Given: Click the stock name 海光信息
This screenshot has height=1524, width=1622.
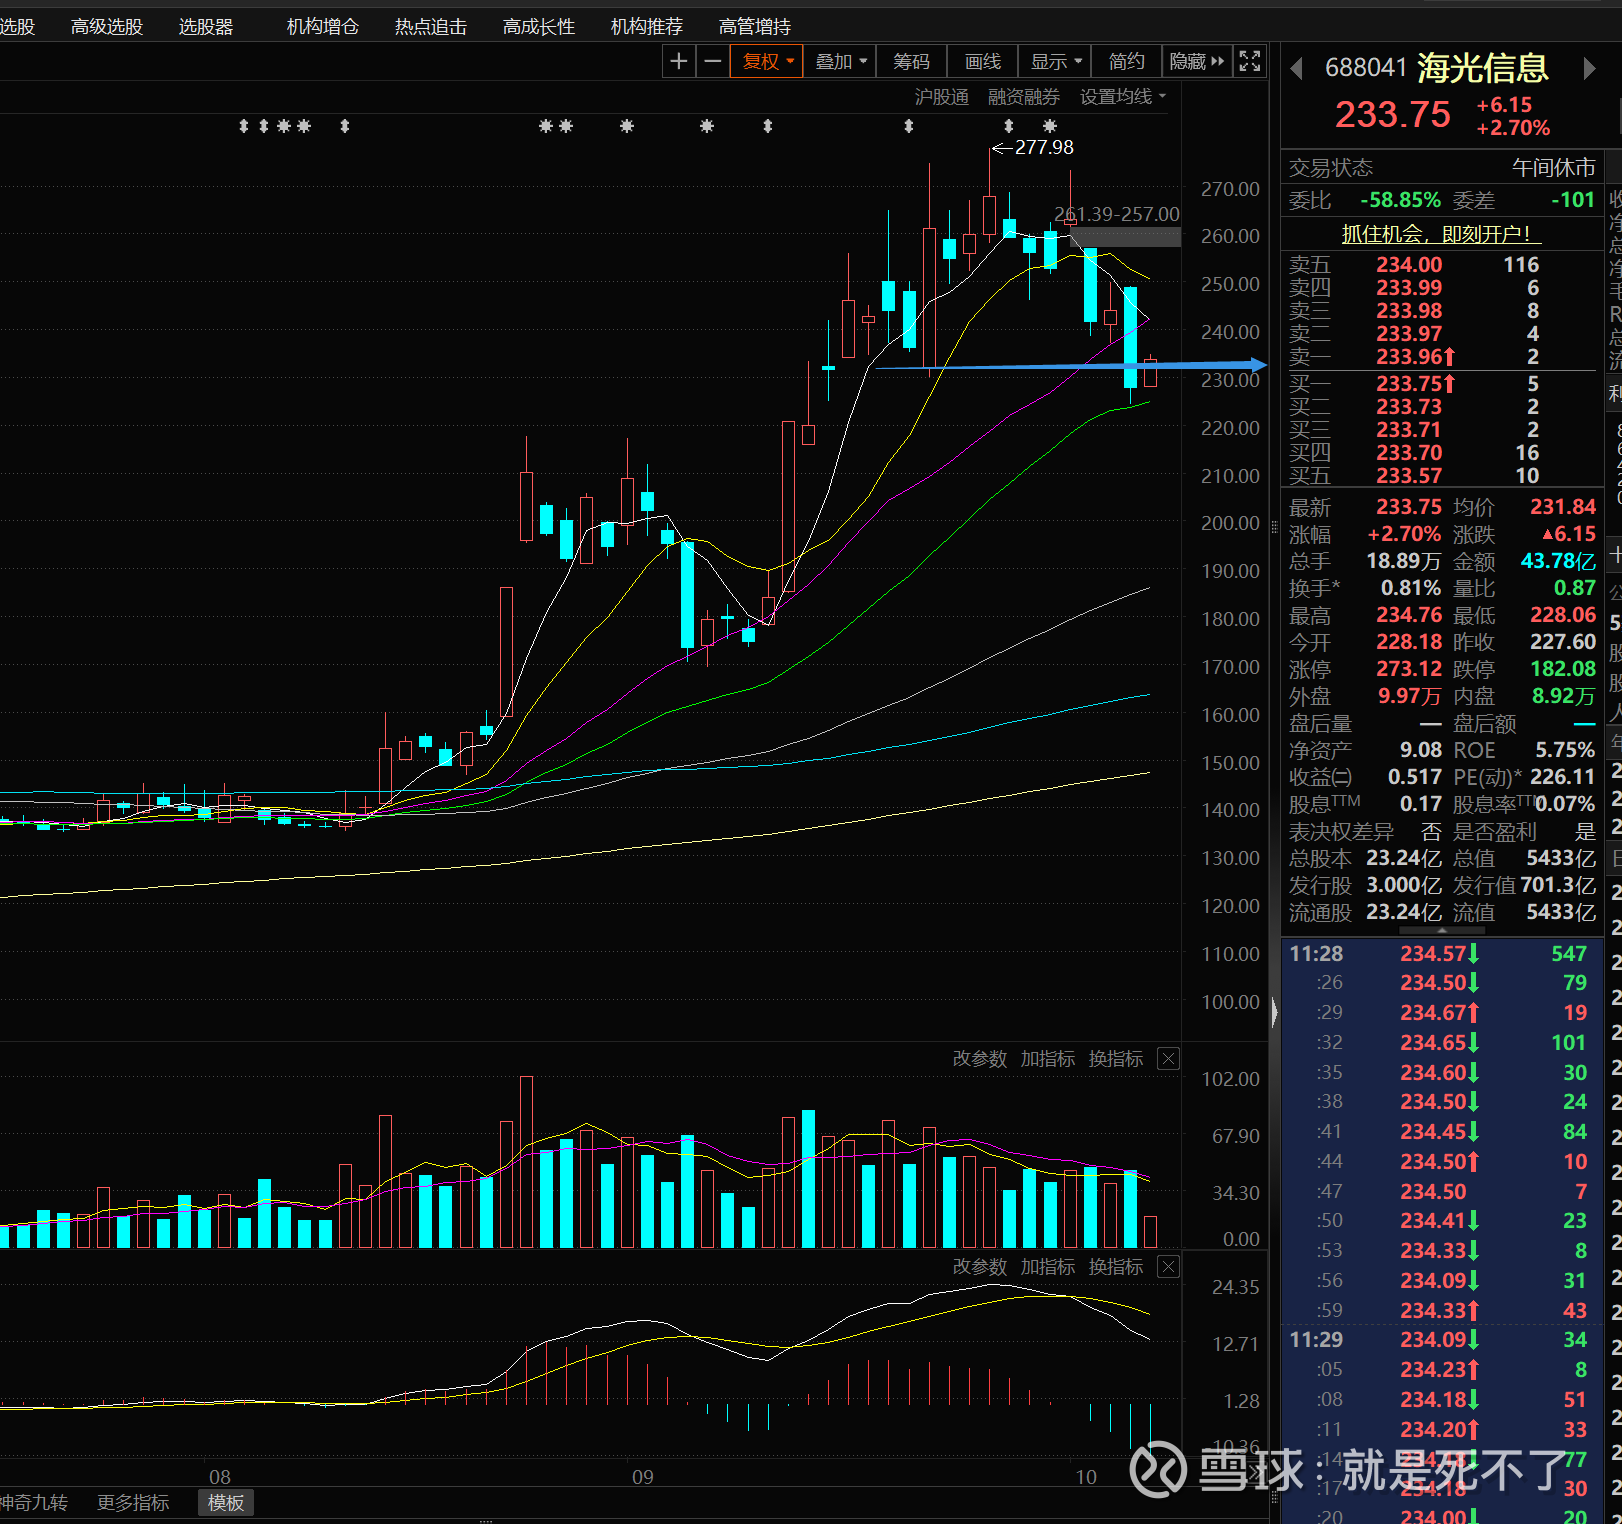Looking at the screenshot, I should 1483,68.
